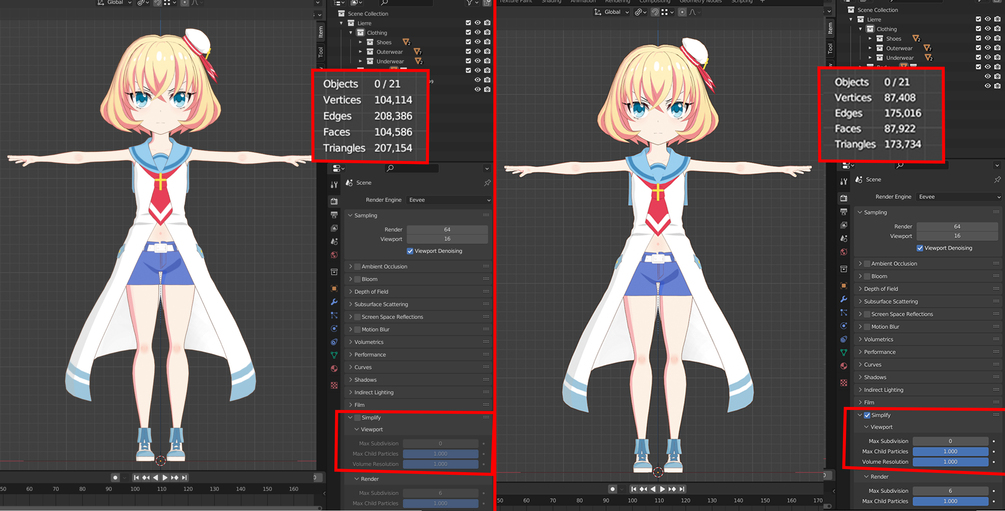Jump to end frame in right window timeline
The width and height of the screenshot is (1005, 511).
(x=682, y=489)
